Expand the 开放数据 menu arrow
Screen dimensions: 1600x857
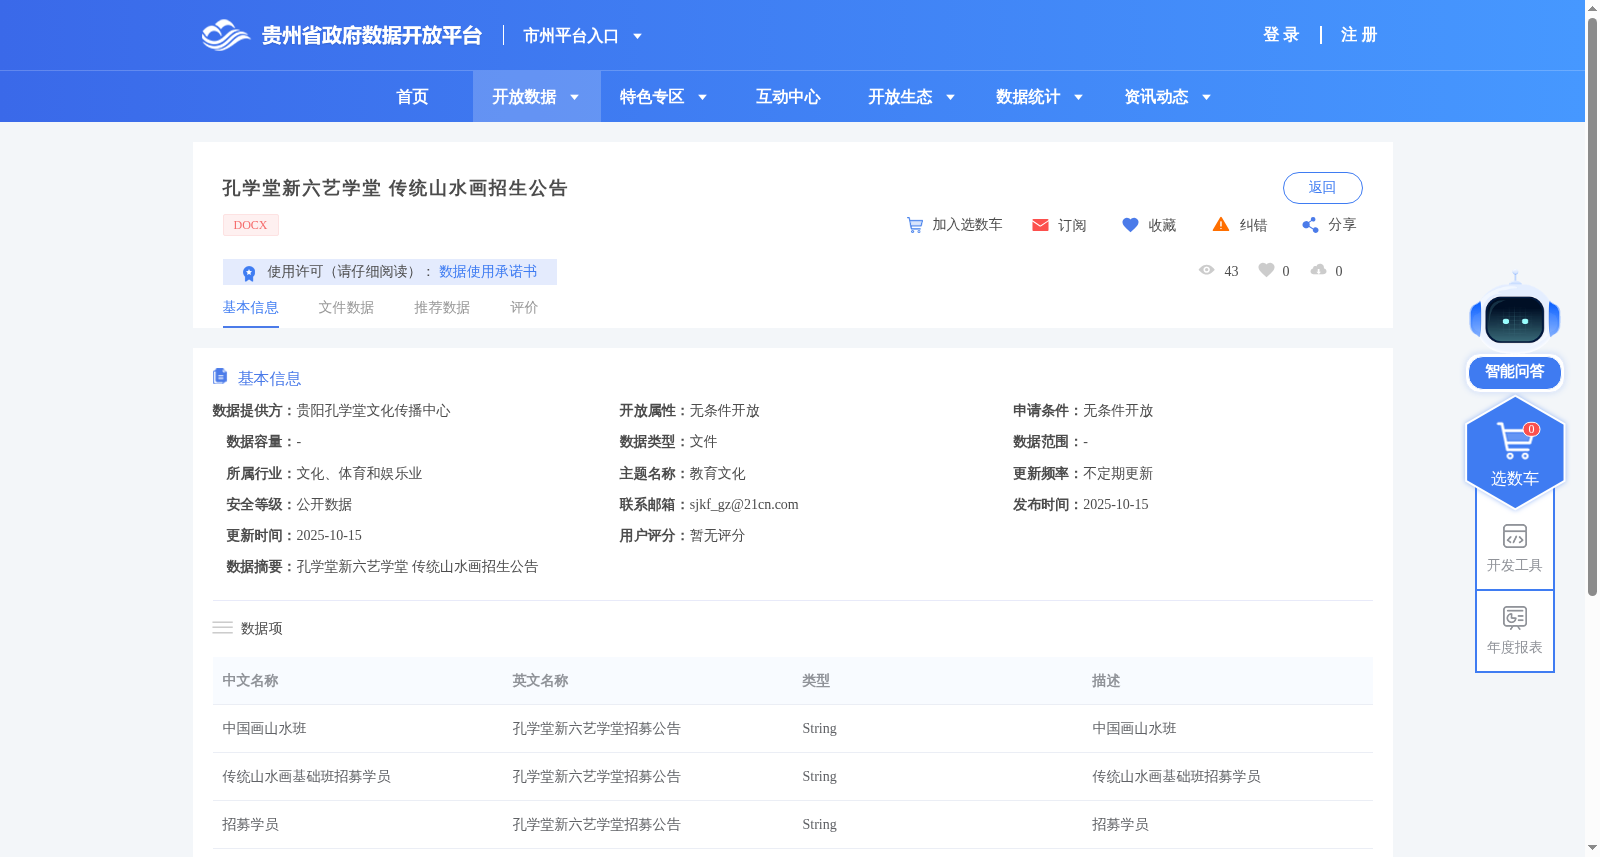tap(574, 97)
